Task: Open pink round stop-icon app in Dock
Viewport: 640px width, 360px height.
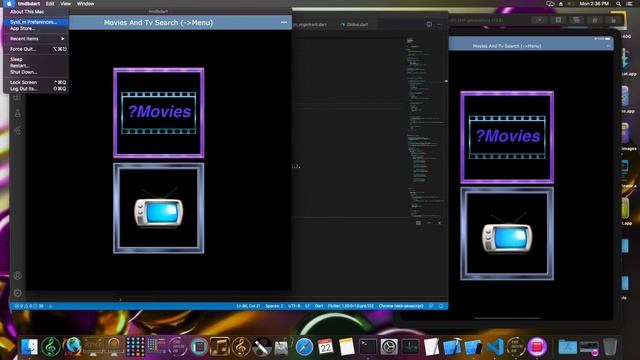Action: pos(537,347)
